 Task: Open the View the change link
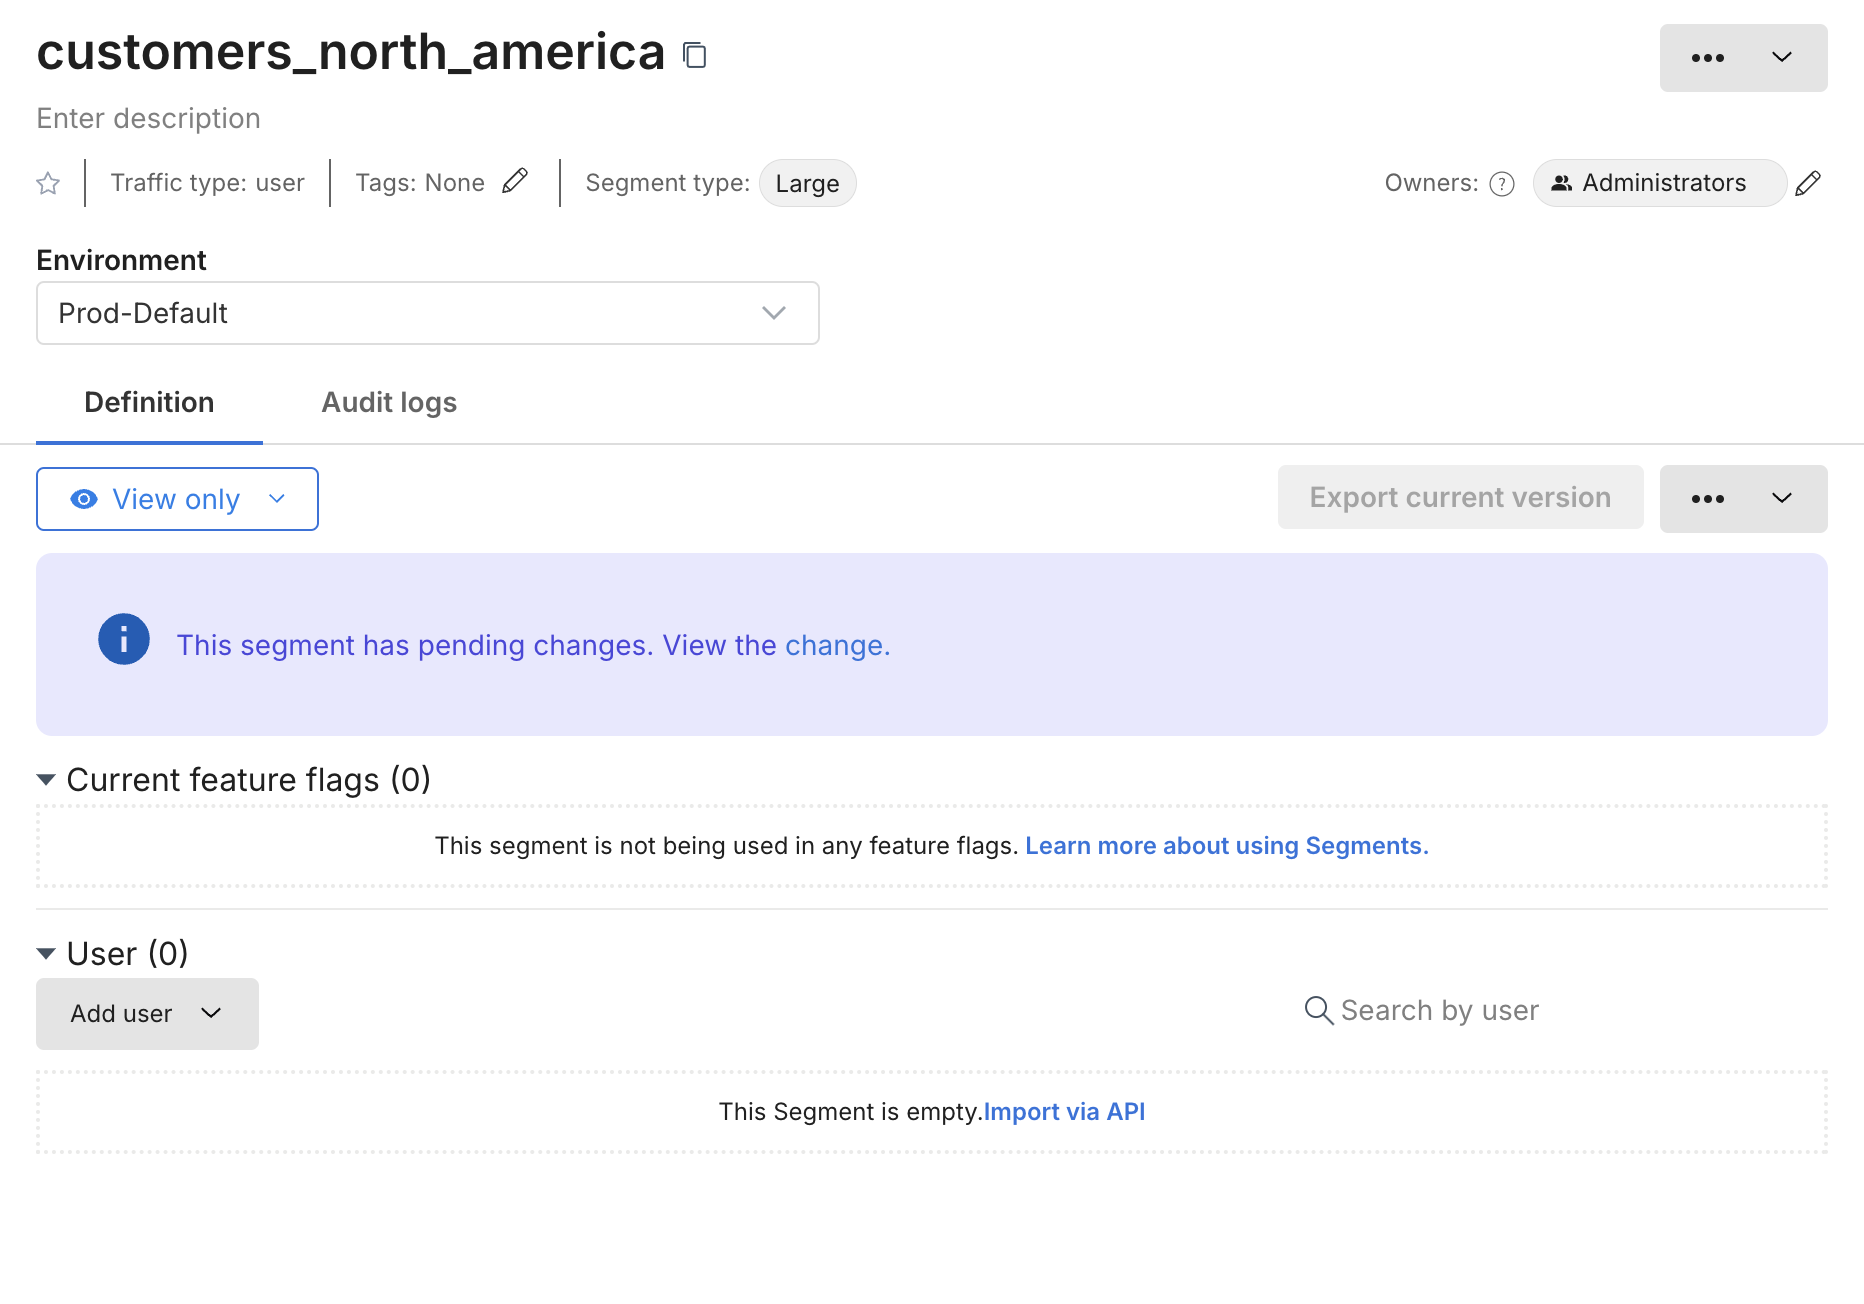(x=776, y=646)
